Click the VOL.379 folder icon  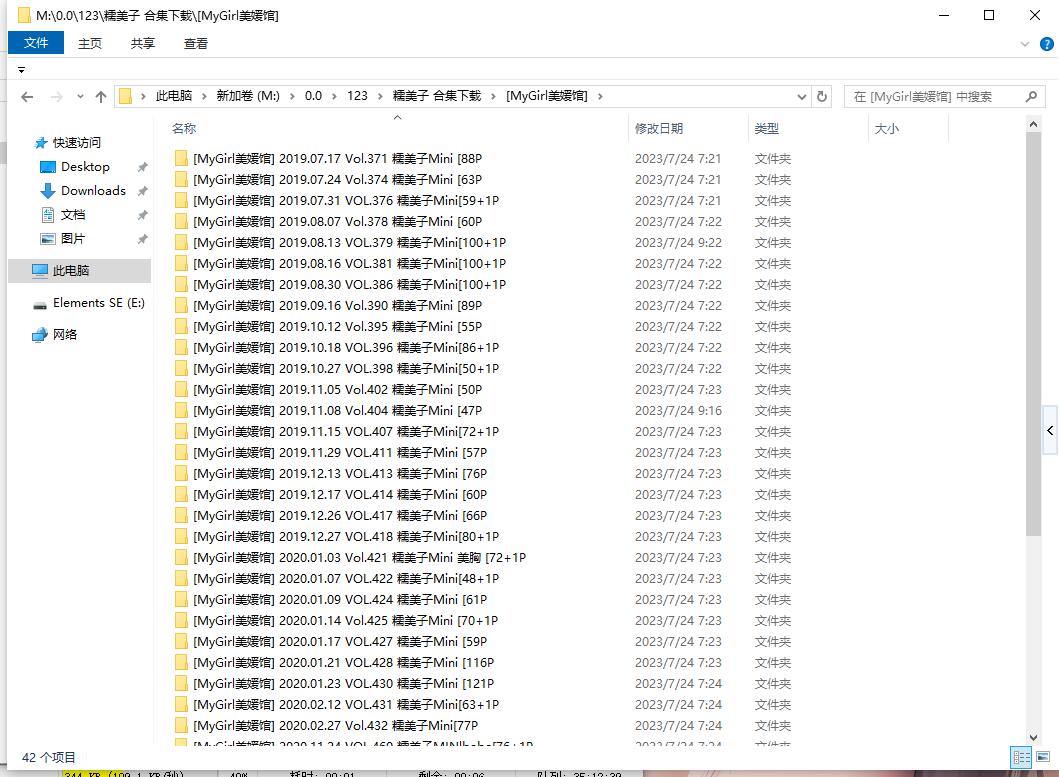181,243
